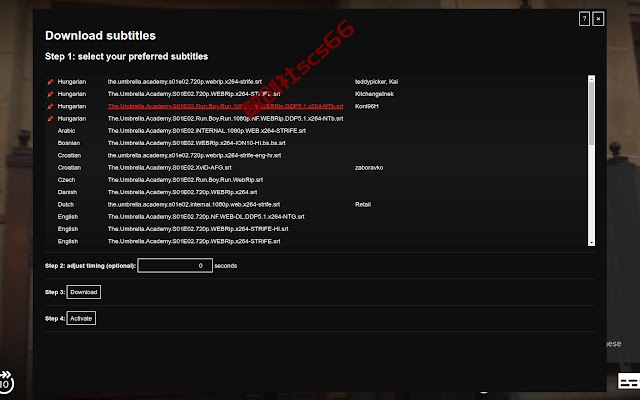Click the scrollbar down arrow of subtitle list
Screen dimensions: 640x400
[591, 243]
